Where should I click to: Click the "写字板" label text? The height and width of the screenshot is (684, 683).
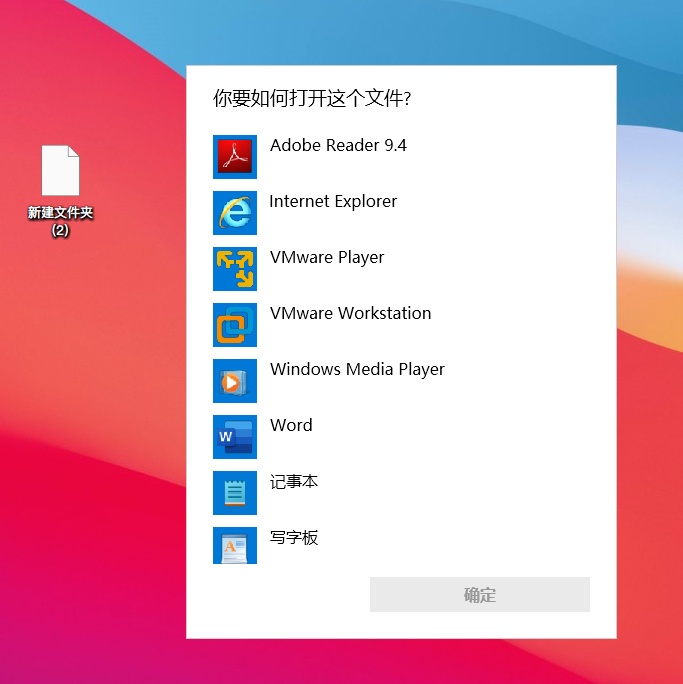294,537
